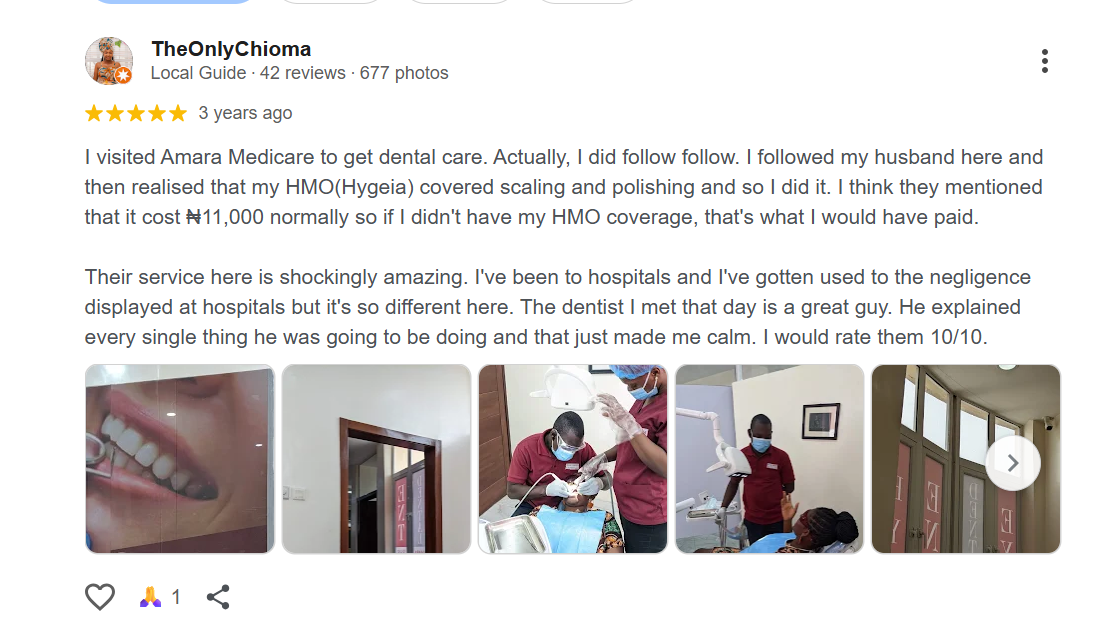Open photo of dentist standing beside patient

click(769, 458)
